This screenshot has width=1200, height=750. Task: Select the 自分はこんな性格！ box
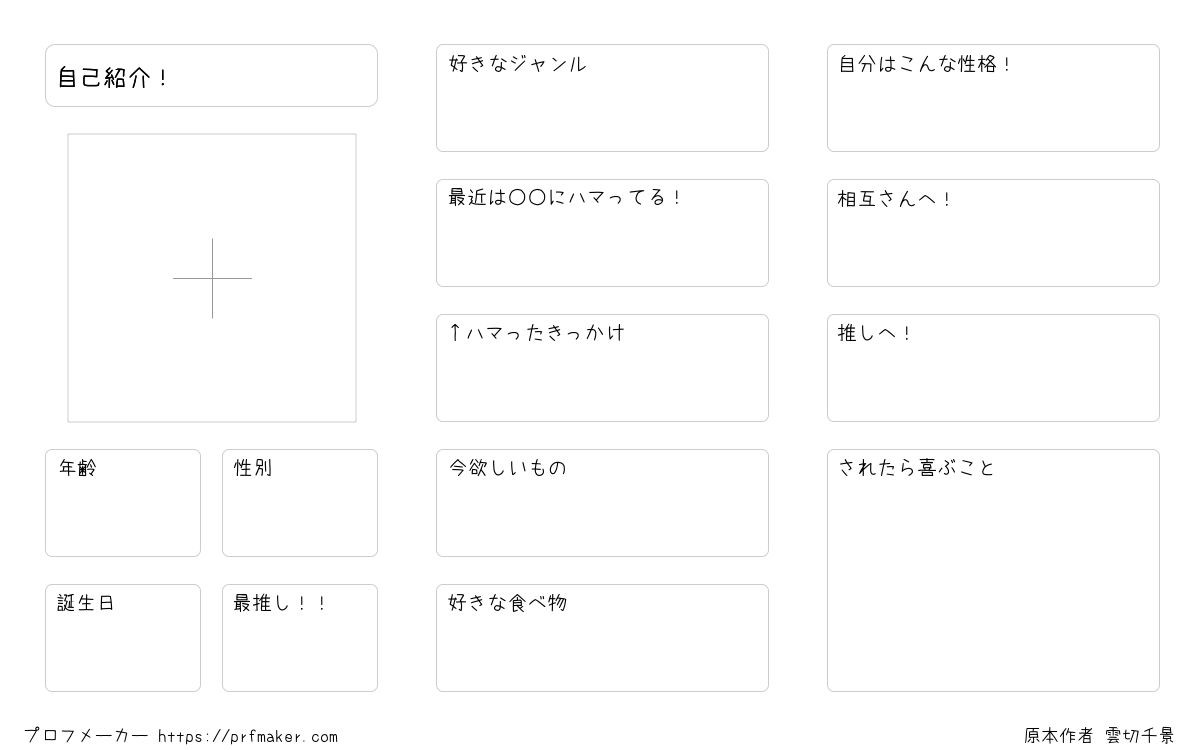tap(993, 98)
